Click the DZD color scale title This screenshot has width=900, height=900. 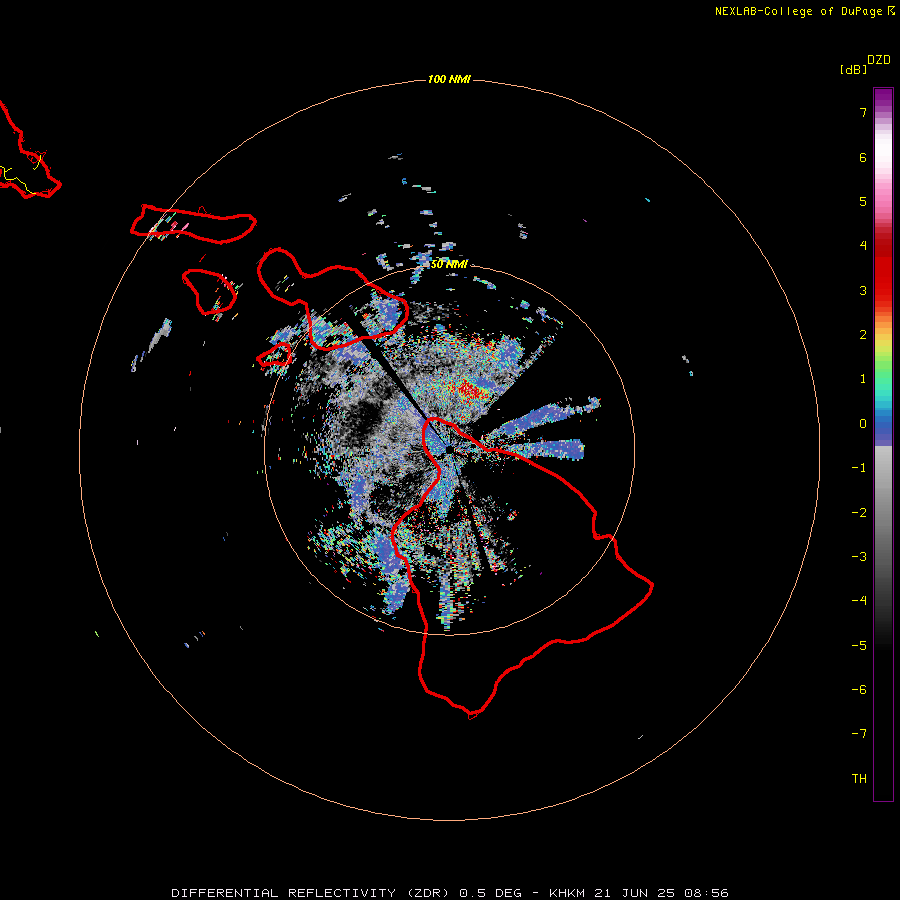pyautogui.click(x=879, y=60)
